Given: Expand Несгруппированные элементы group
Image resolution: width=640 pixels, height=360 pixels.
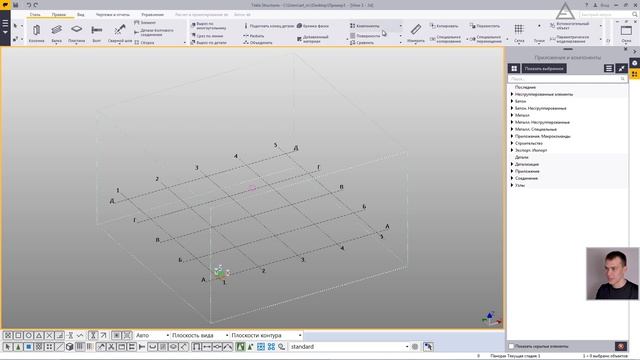Looking at the screenshot, I should 512,94.
